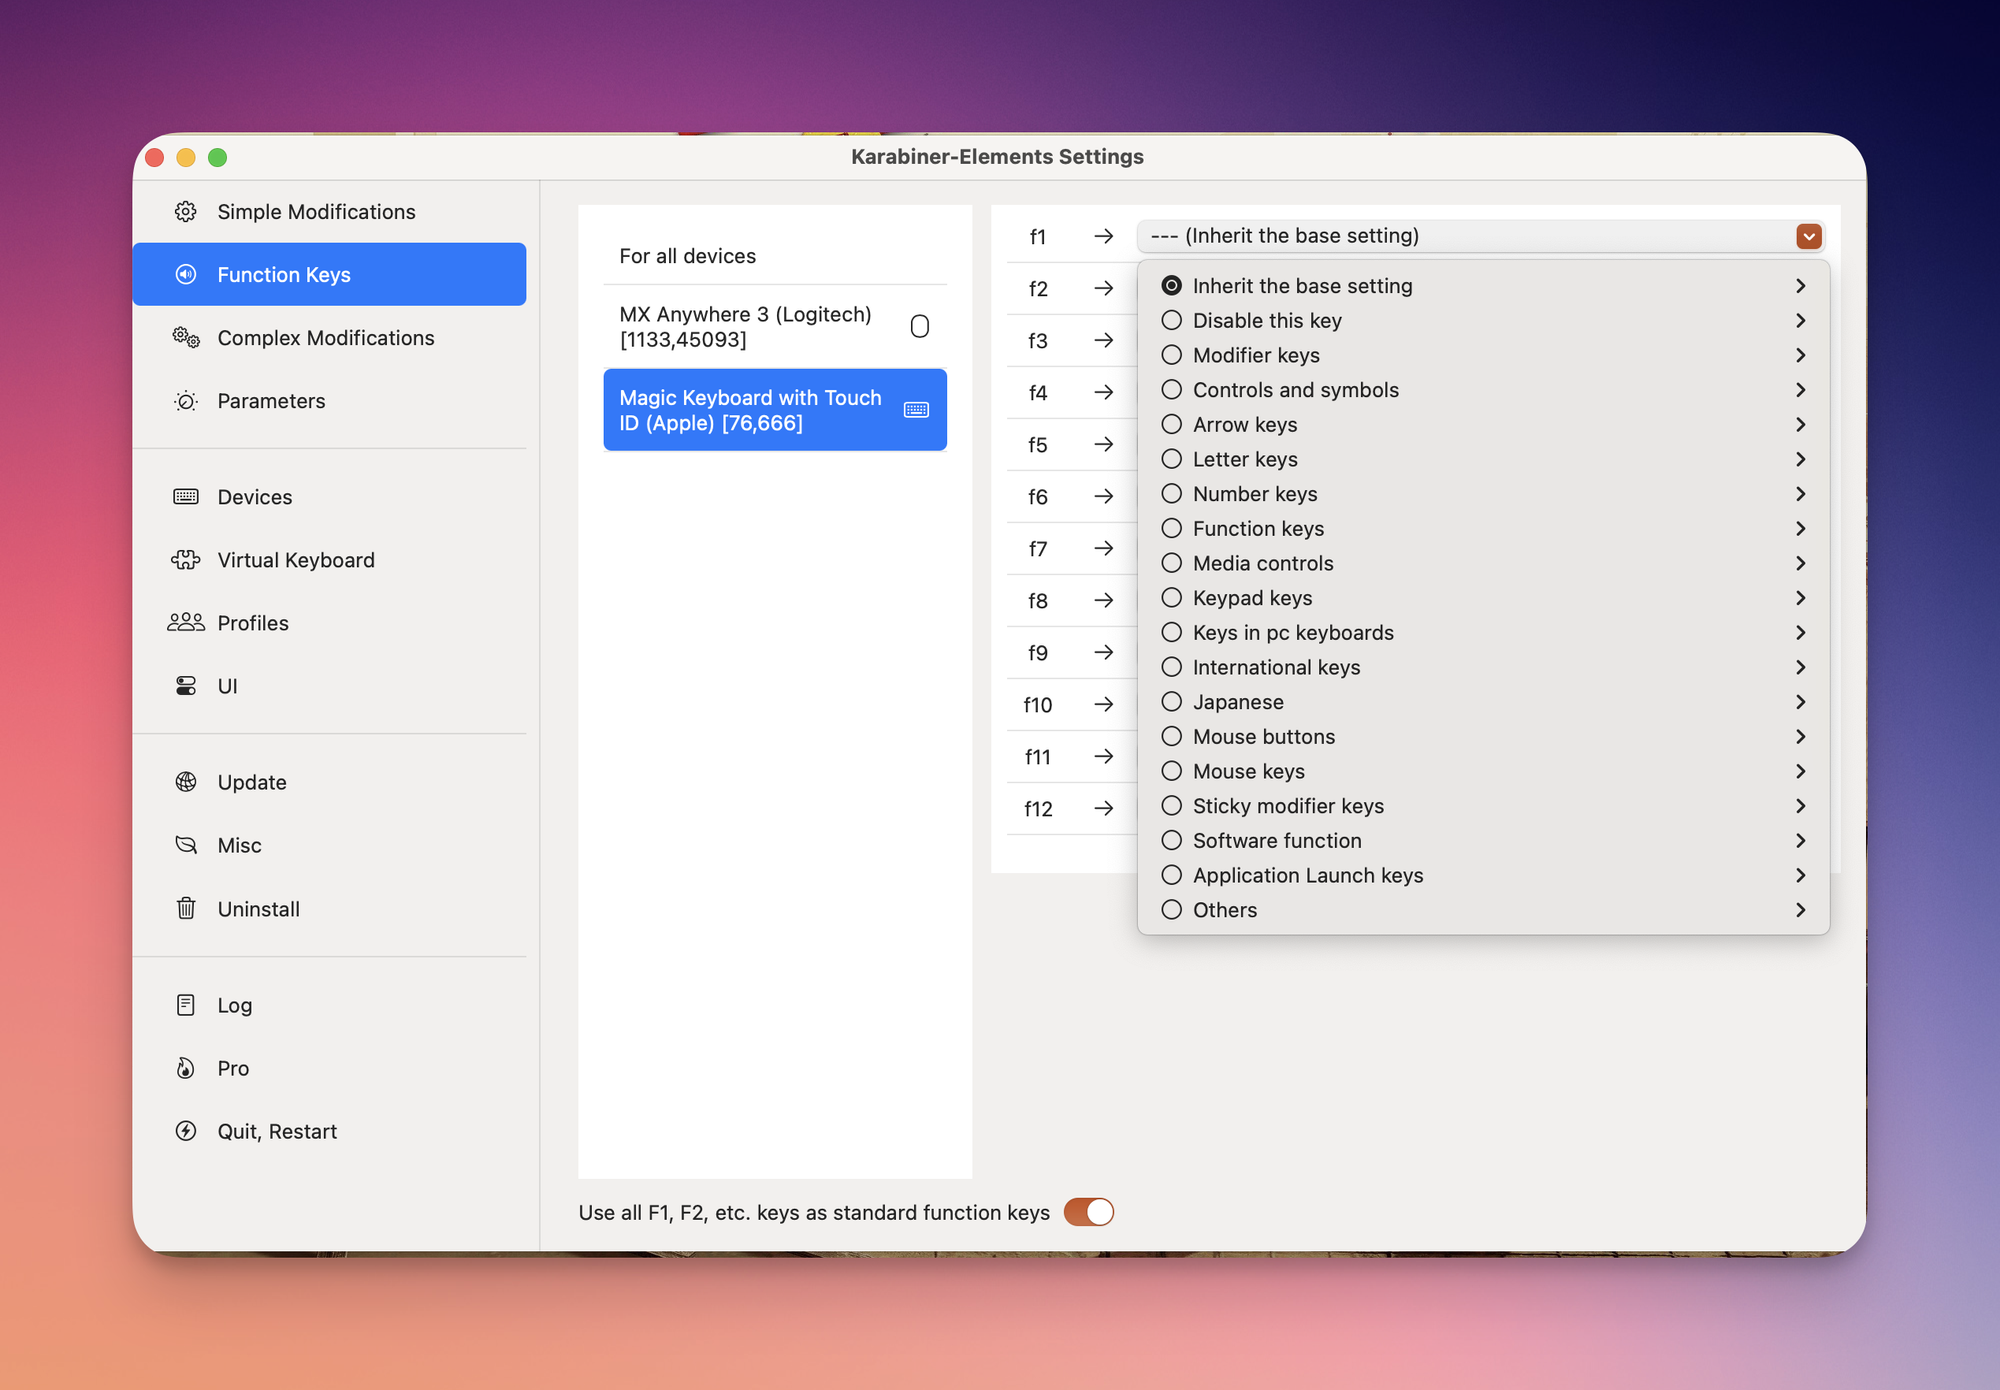Click the Complex Modifications gears icon
The image size is (2000, 1390).
coord(186,338)
